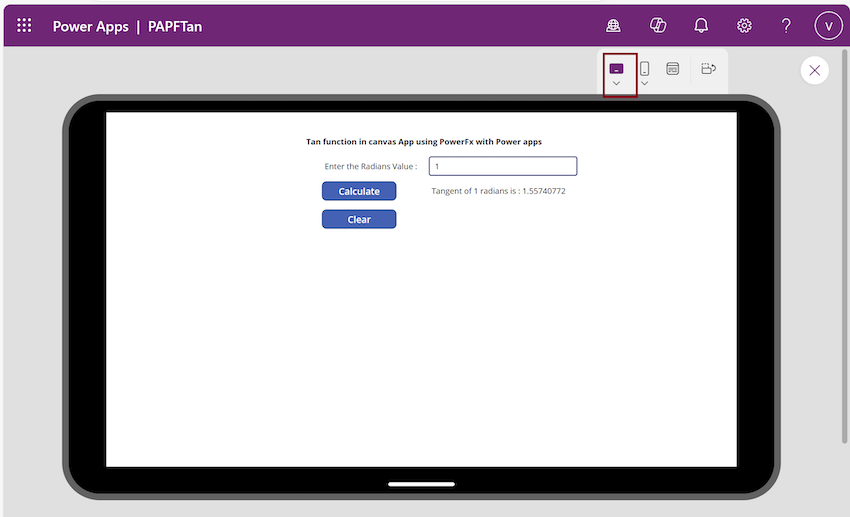Viewport: 850px width, 517px height.
Task: Open the settings gear
Action: coord(744,25)
